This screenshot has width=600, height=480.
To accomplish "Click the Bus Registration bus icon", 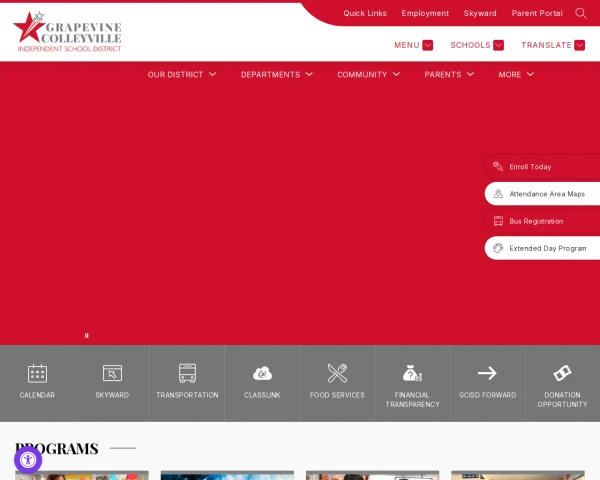I will click(498, 221).
